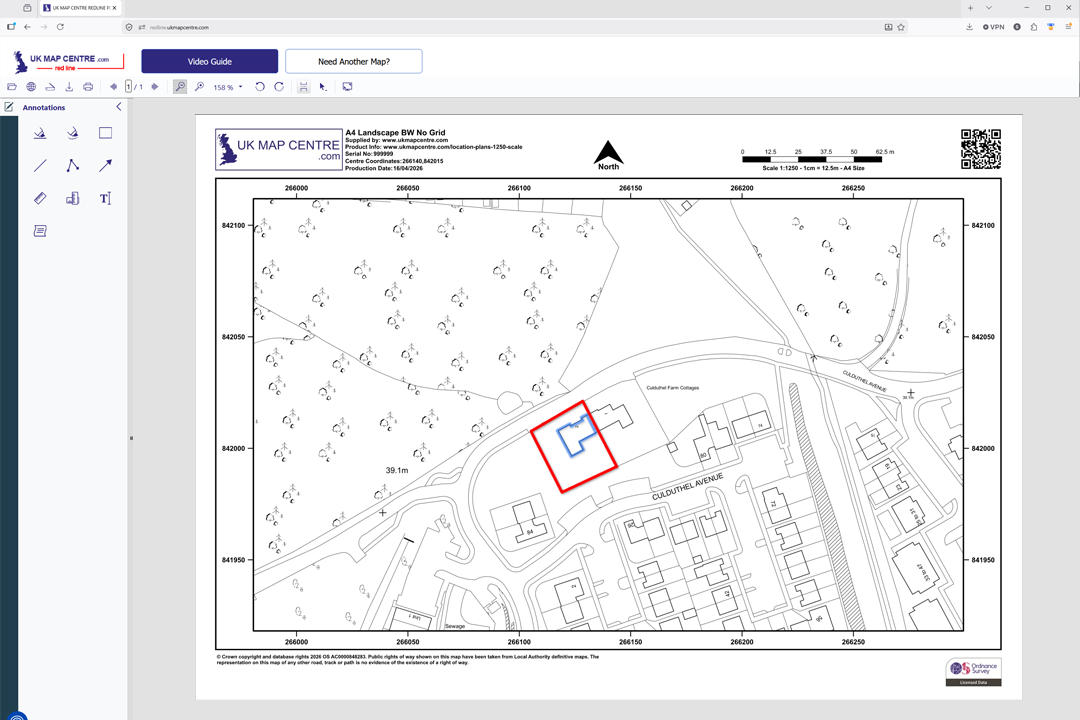Image resolution: width=1080 pixels, height=720 pixels.
Task: Rotate the map clockwise
Action: point(278,87)
